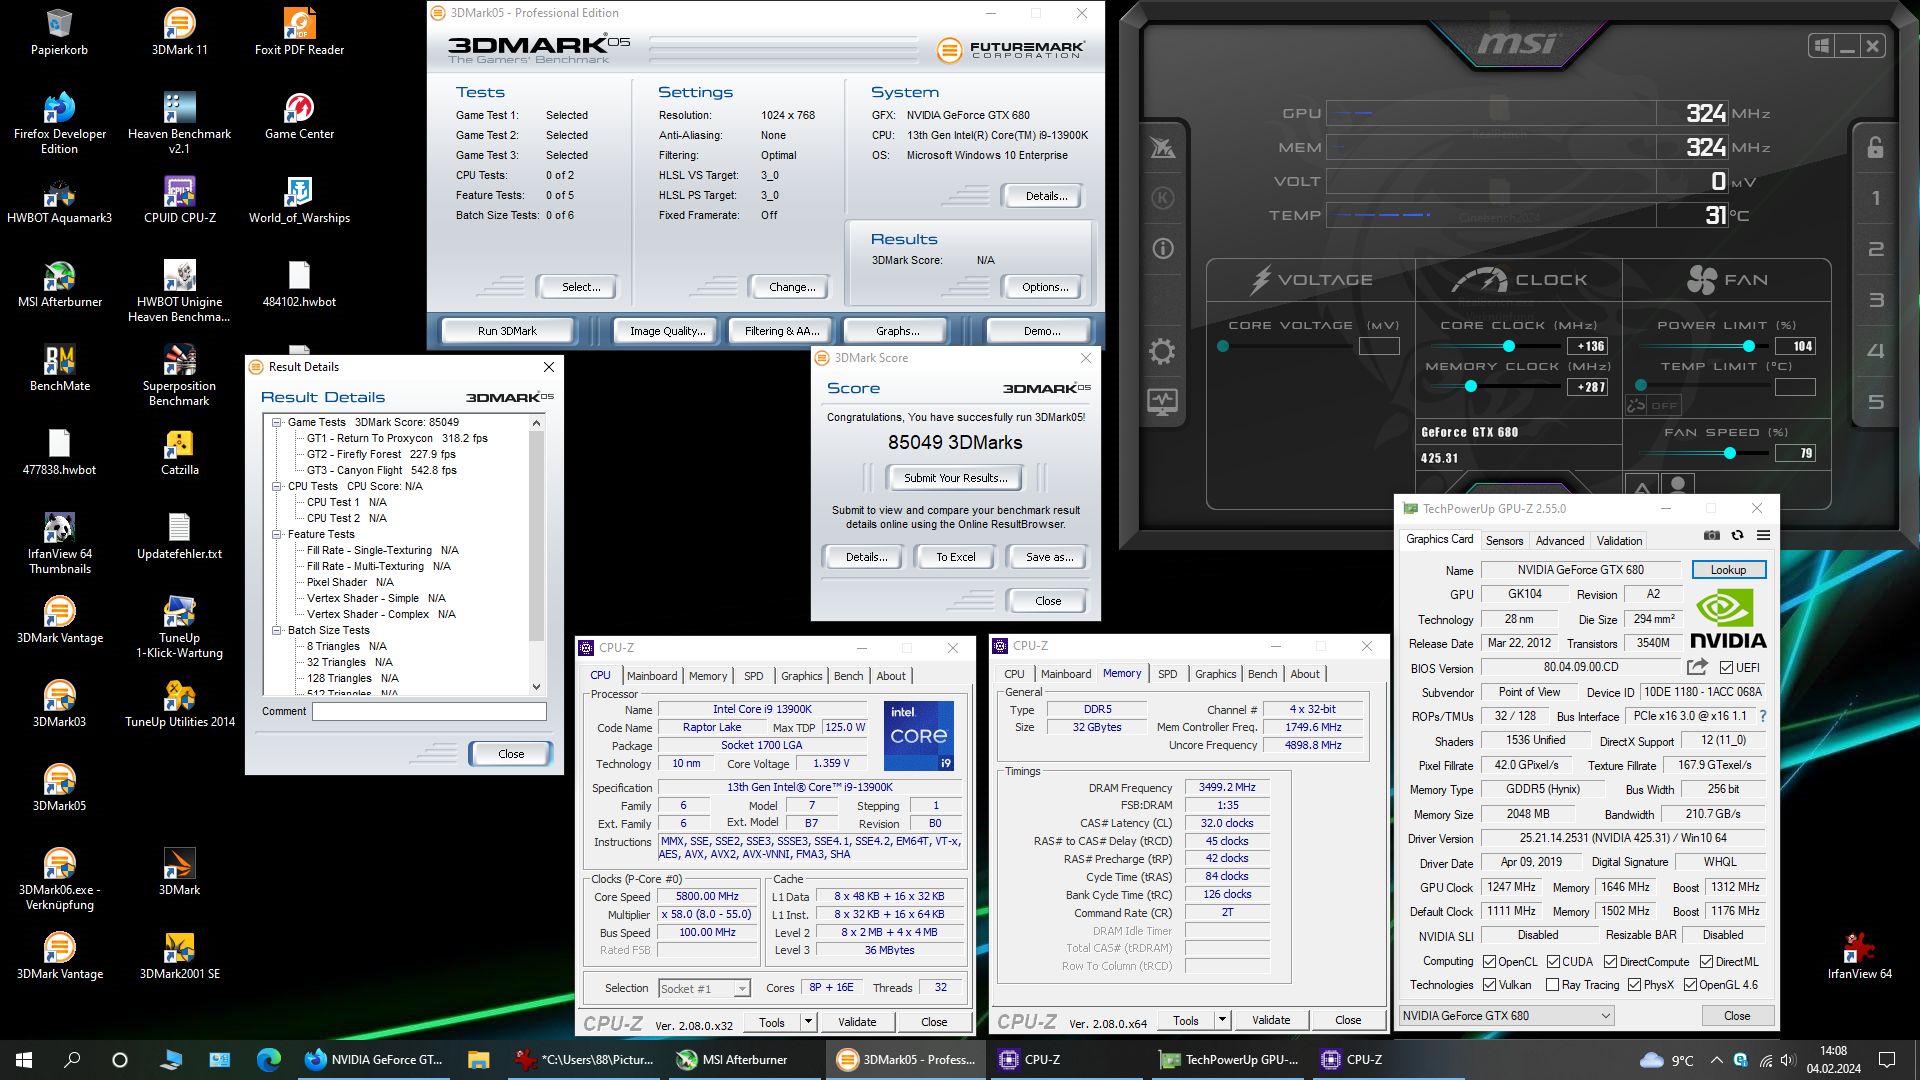The image size is (1920, 1080).
Task: Click the Power Limit slider handle
Action: tap(1748, 346)
